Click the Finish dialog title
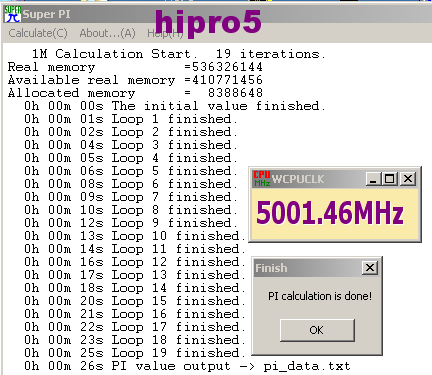Image resolution: width=432 pixels, height=375 pixels. point(271,268)
